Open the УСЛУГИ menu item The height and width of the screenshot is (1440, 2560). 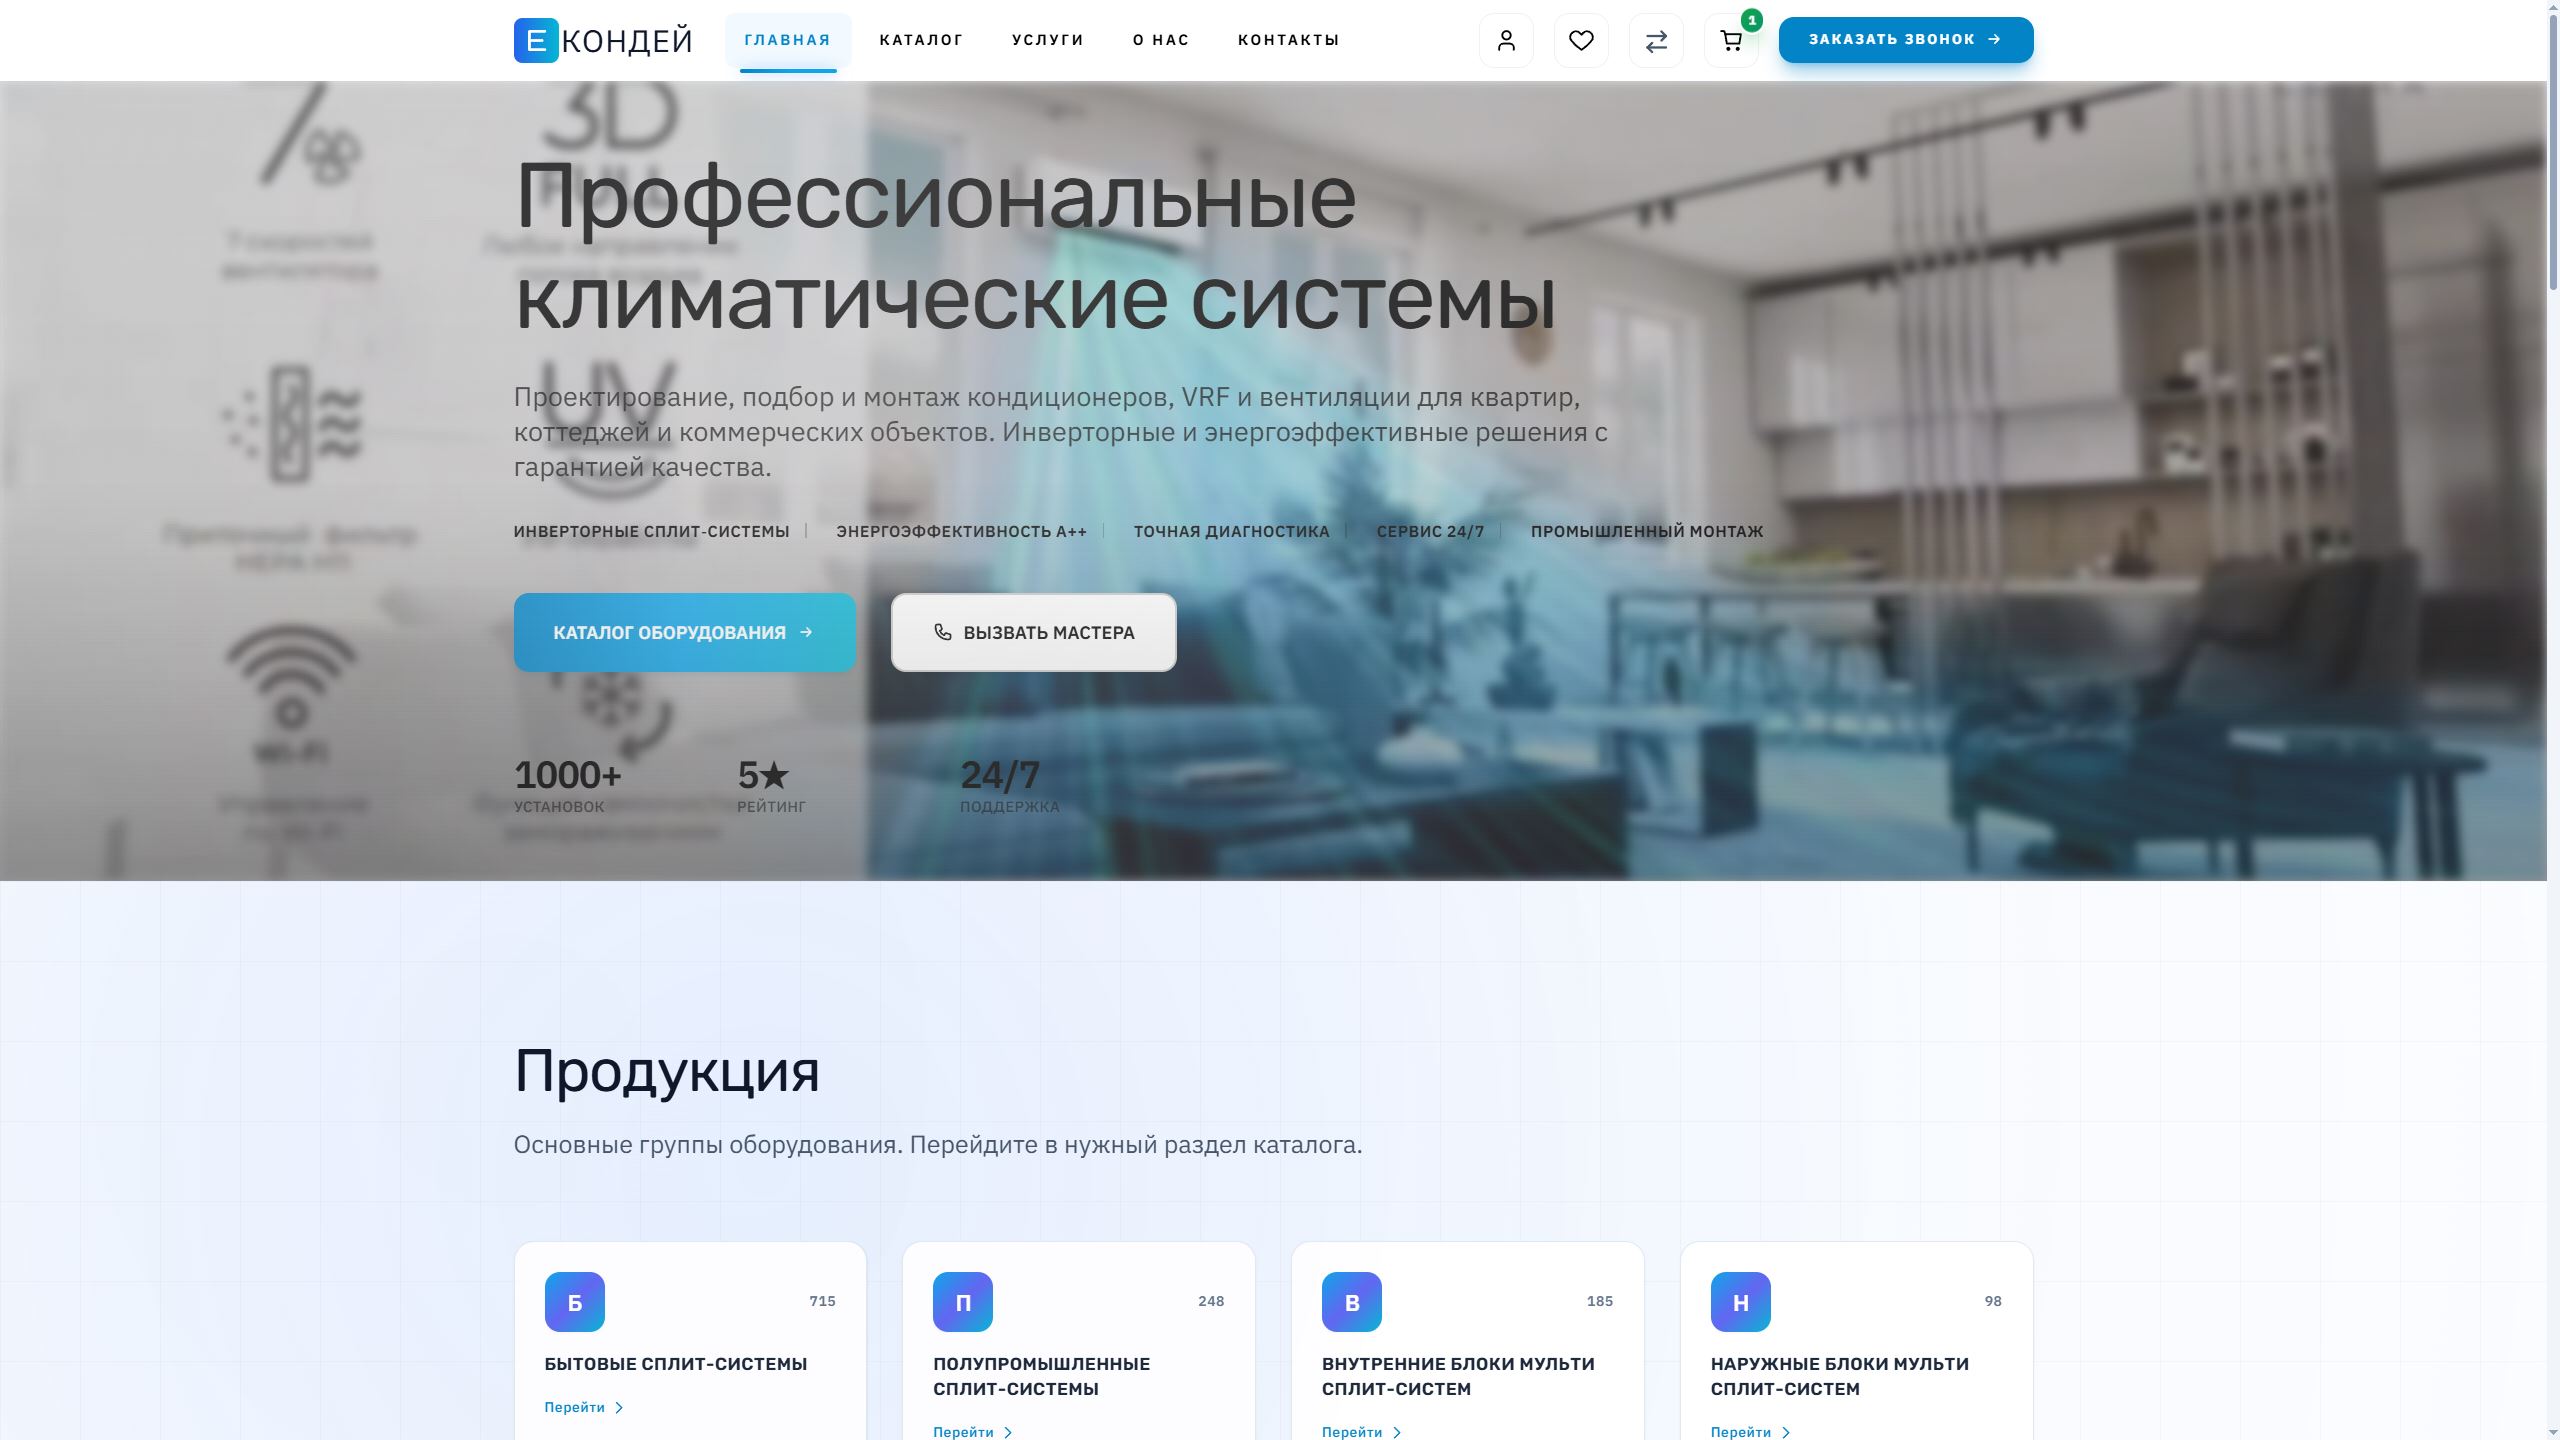(1047, 40)
